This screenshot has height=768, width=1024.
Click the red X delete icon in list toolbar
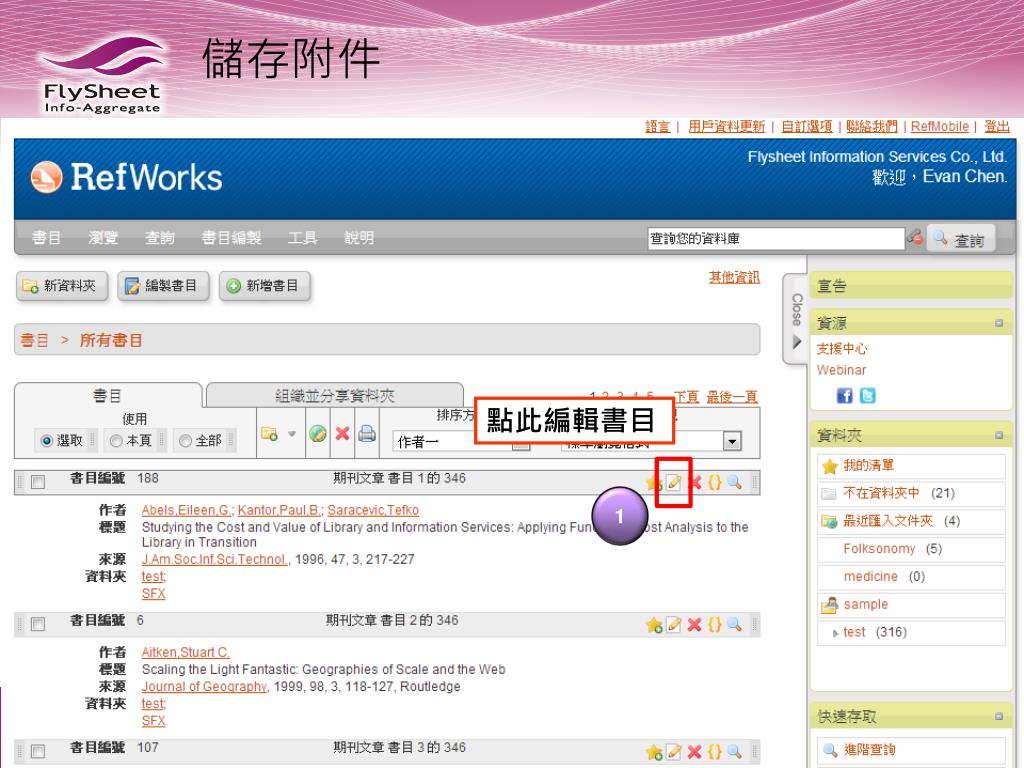(x=342, y=433)
